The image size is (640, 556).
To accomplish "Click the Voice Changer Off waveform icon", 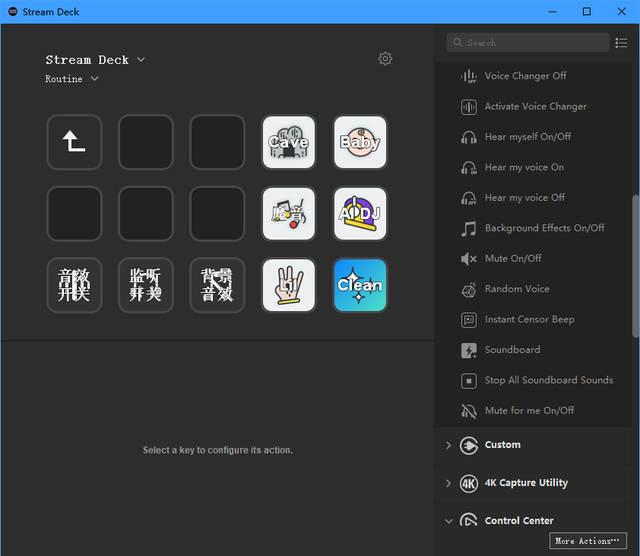I will [469, 76].
